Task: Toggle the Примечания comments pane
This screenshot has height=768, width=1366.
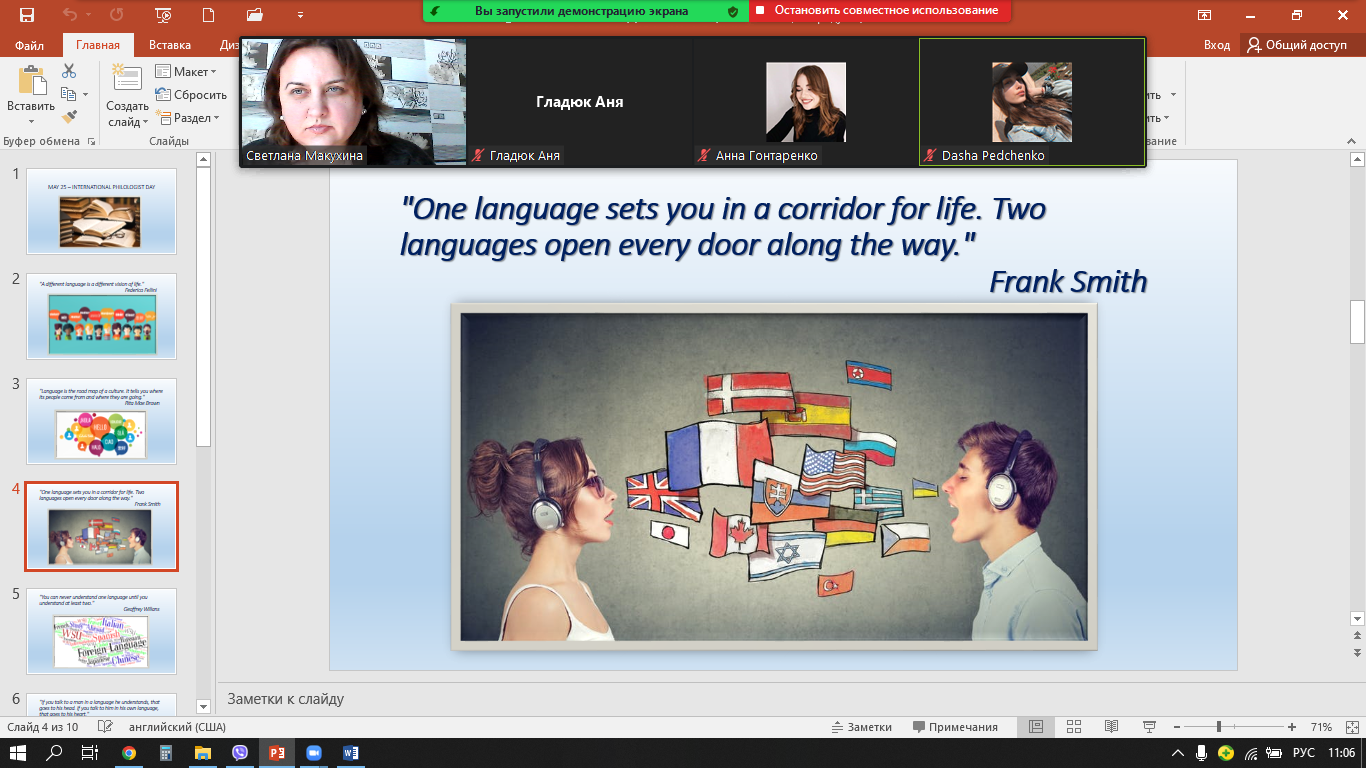Action: pos(955,727)
